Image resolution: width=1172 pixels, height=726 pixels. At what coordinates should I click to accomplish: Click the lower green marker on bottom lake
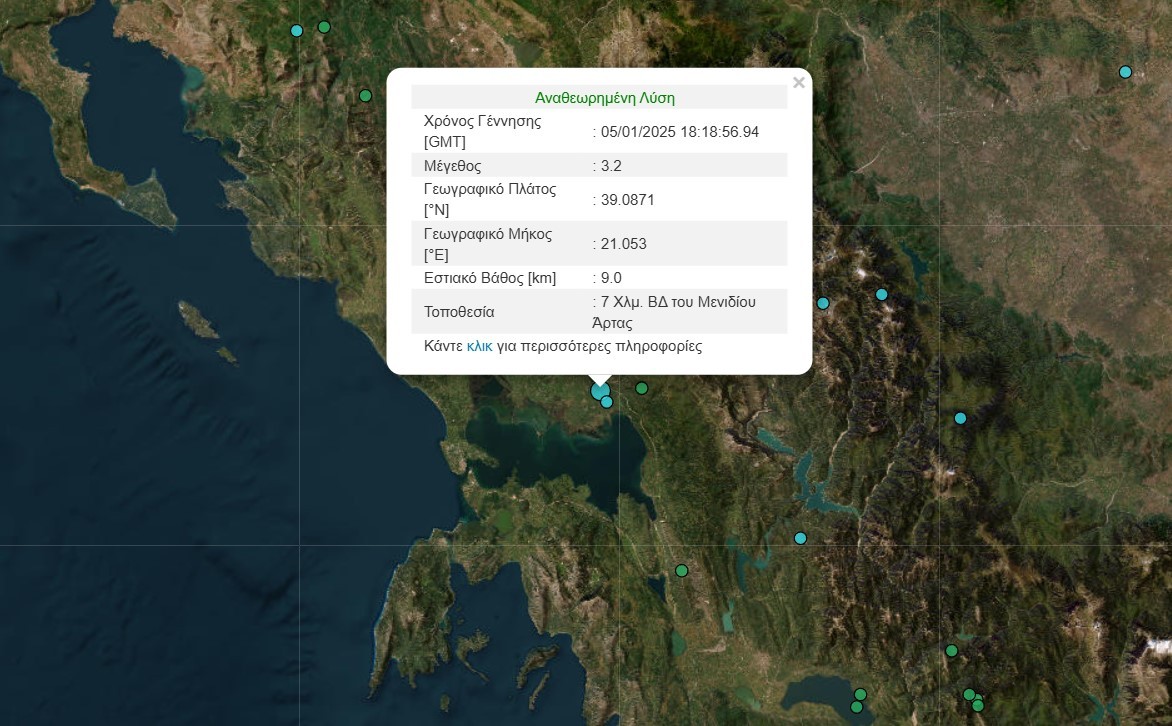point(856,707)
